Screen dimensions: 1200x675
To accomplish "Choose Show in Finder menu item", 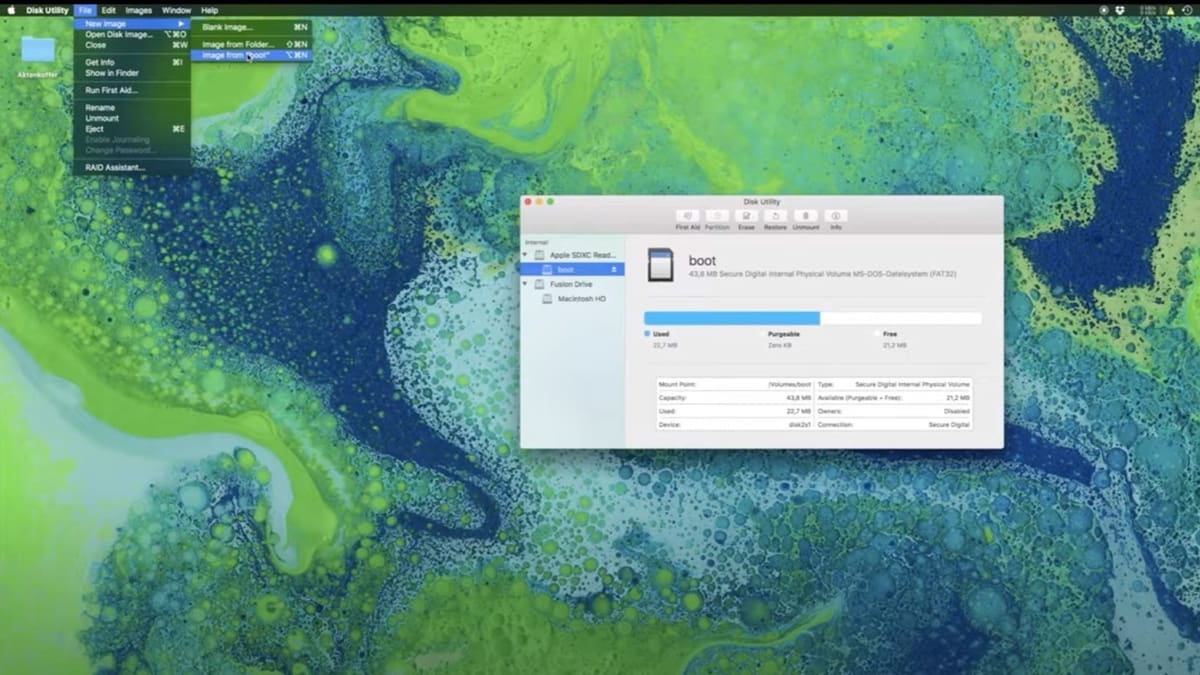I will (132, 73).
